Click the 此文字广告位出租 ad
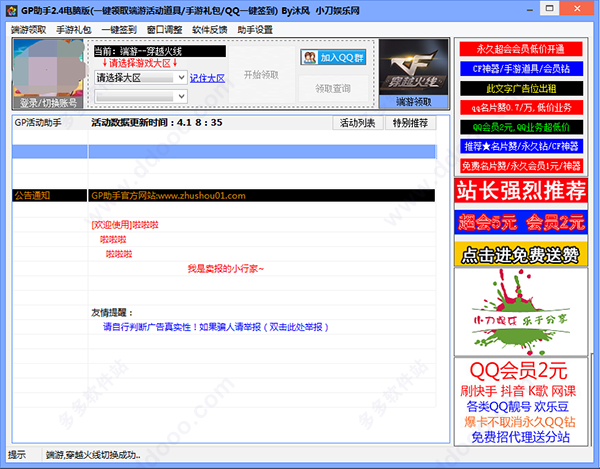This screenshot has width=600, height=469. click(x=521, y=89)
